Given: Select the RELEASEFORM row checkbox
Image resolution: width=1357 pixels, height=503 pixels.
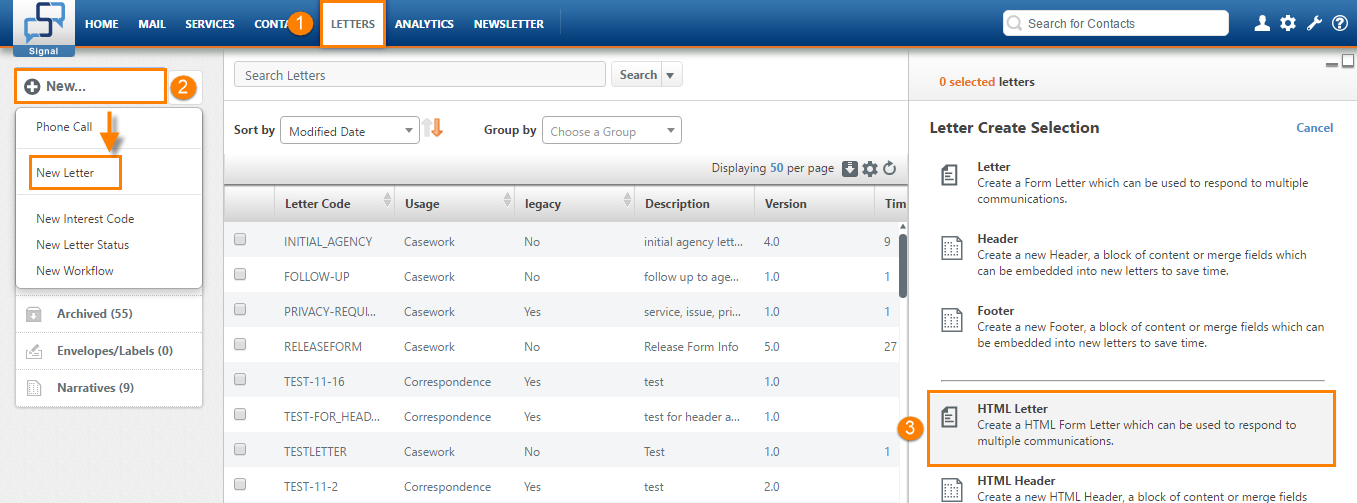Looking at the screenshot, I should (240, 345).
